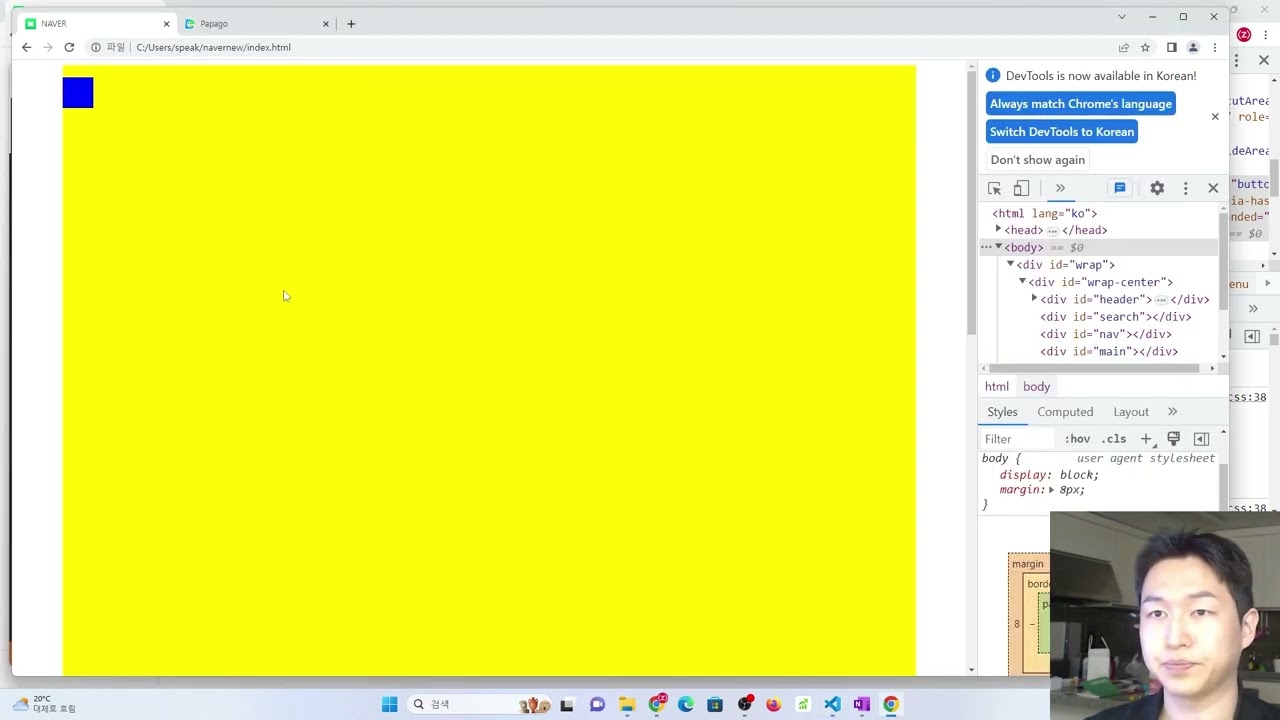Toggle the device toolbar icon in DevTools
1280x720 pixels.
1021,188
